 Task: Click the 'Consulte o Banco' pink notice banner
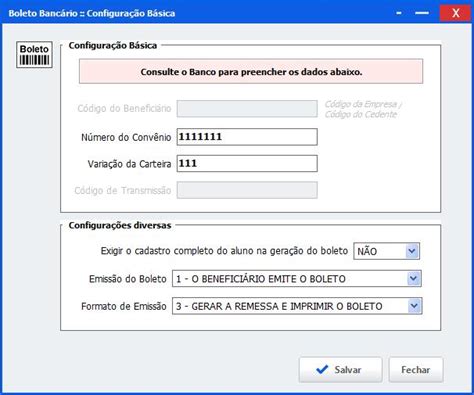(251, 72)
